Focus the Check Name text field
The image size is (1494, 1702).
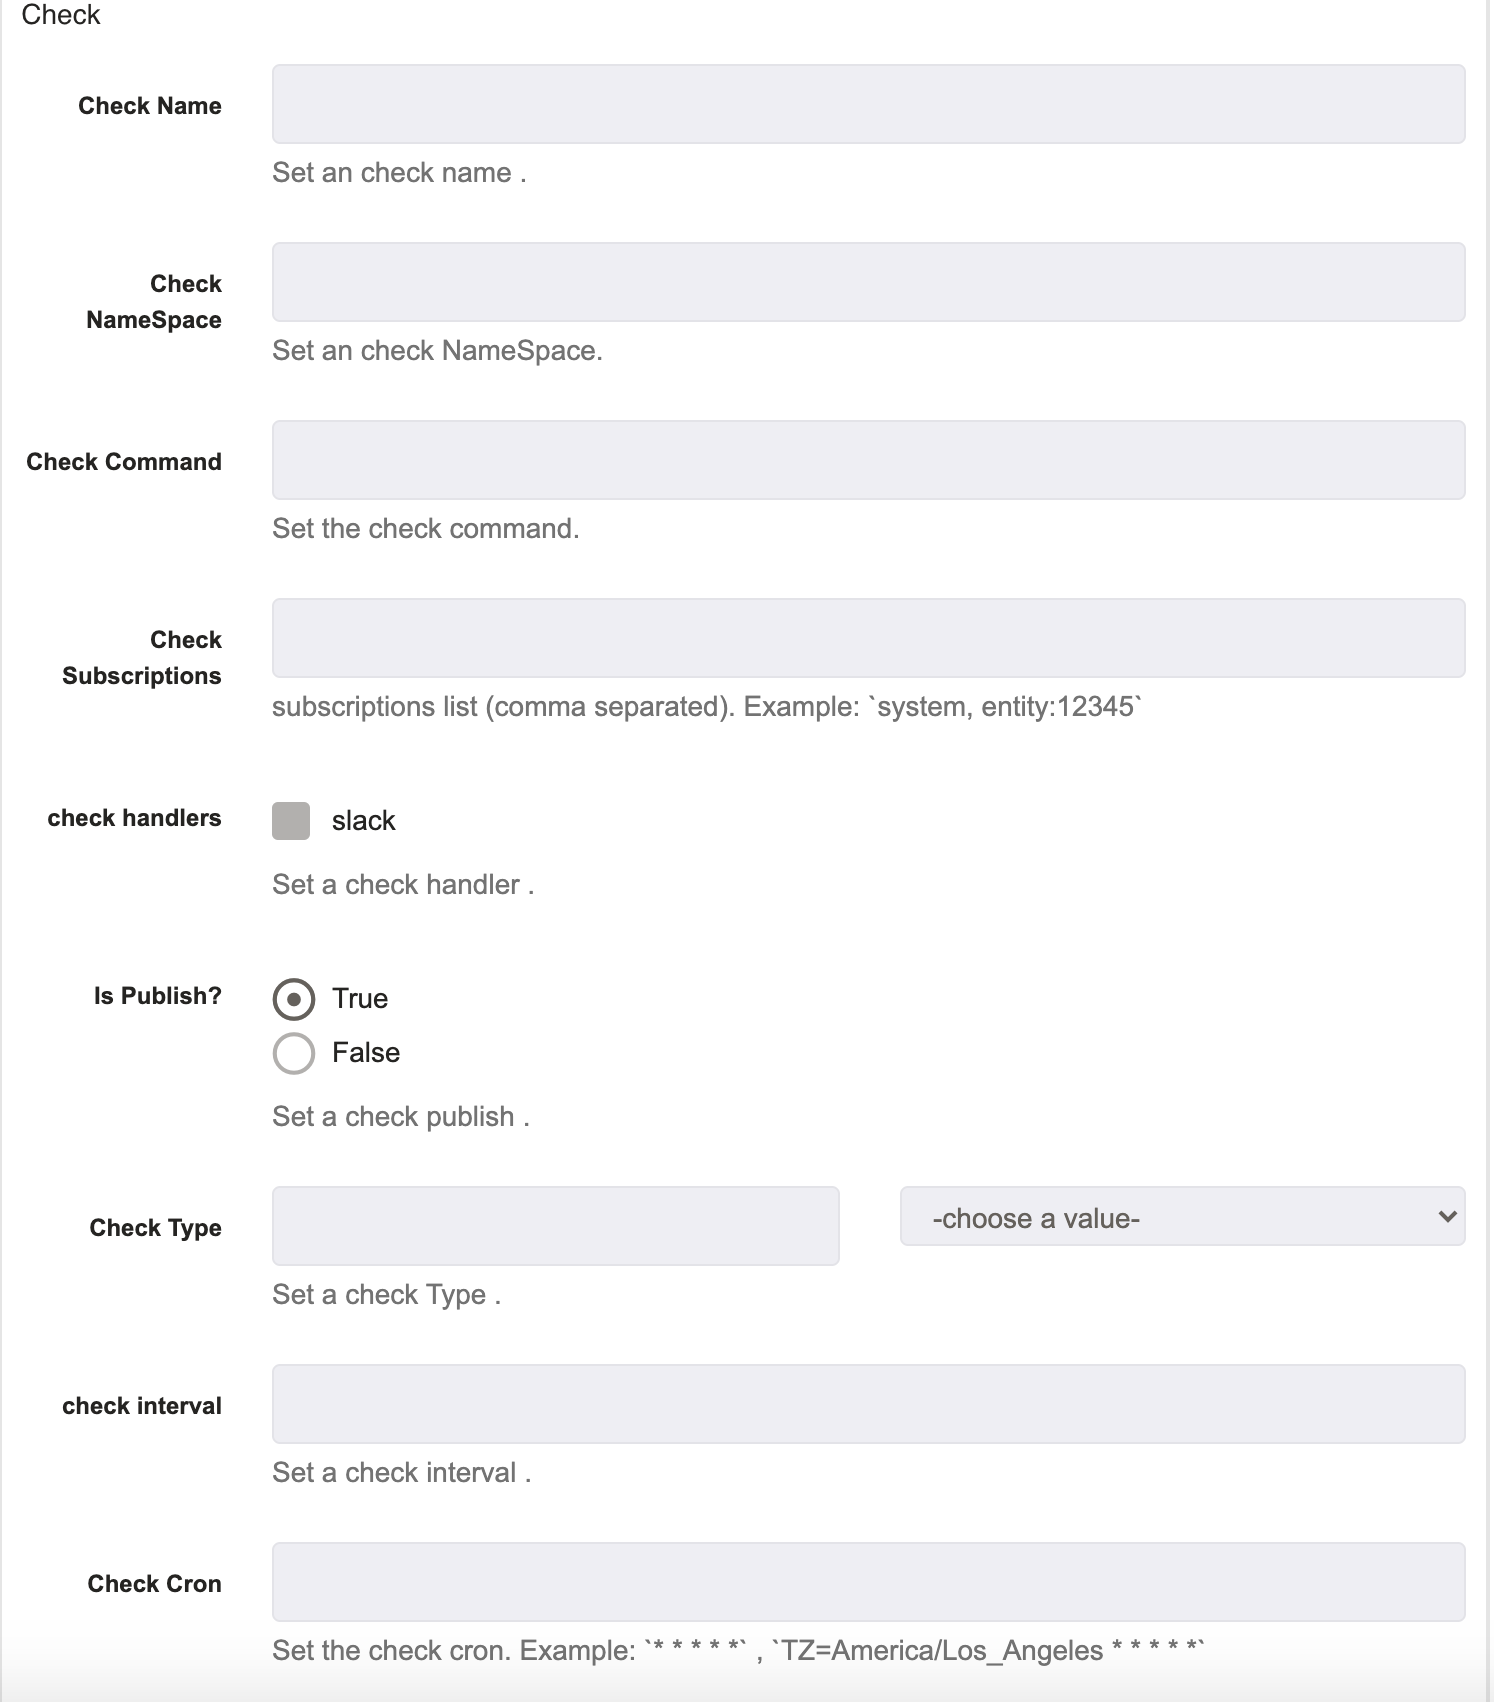click(868, 104)
